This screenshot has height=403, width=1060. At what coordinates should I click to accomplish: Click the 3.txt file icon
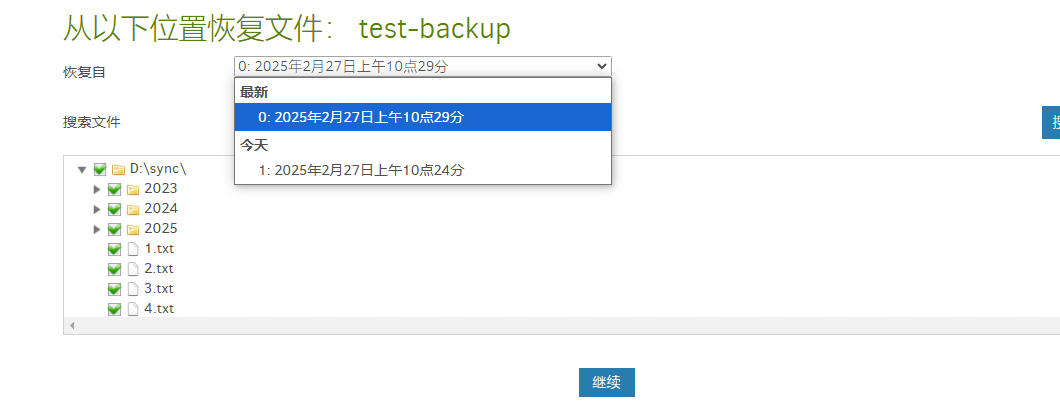click(x=133, y=289)
